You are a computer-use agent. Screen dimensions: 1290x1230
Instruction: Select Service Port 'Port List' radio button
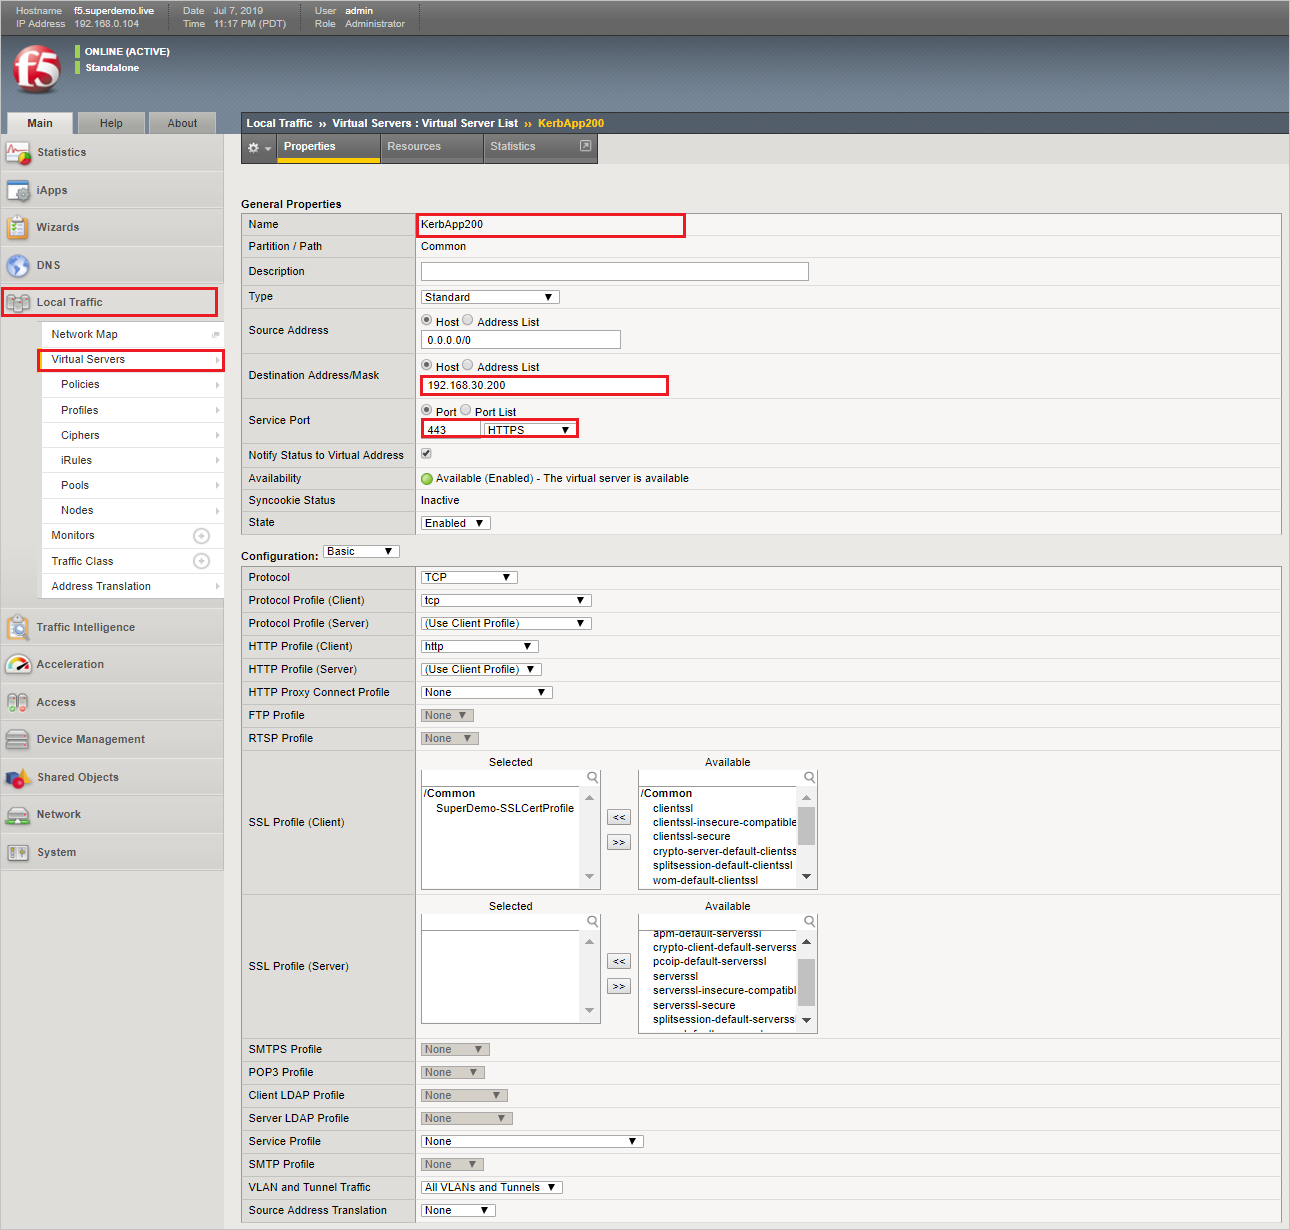pos(466,410)
